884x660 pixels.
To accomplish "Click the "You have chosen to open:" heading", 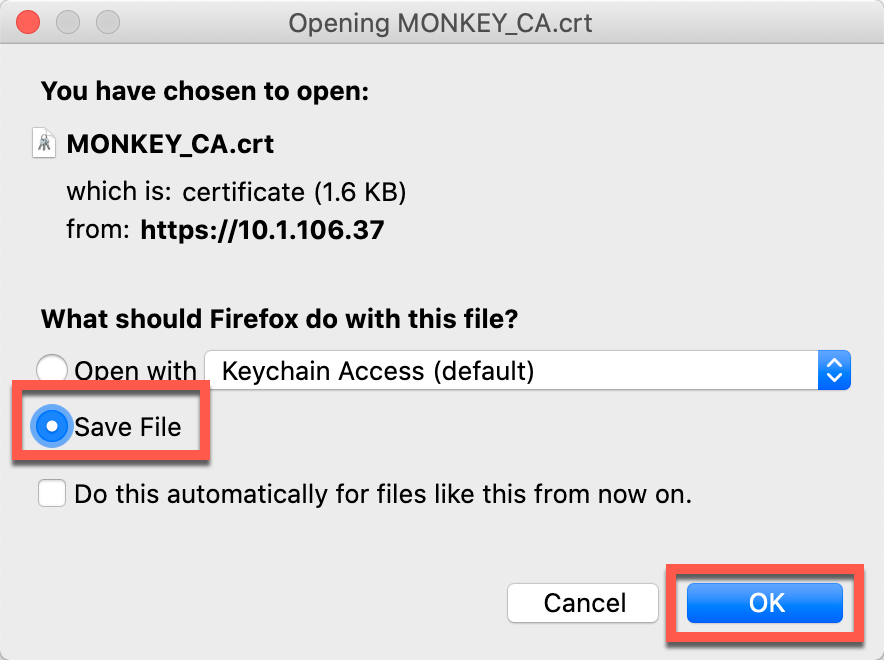I will 205,92.
